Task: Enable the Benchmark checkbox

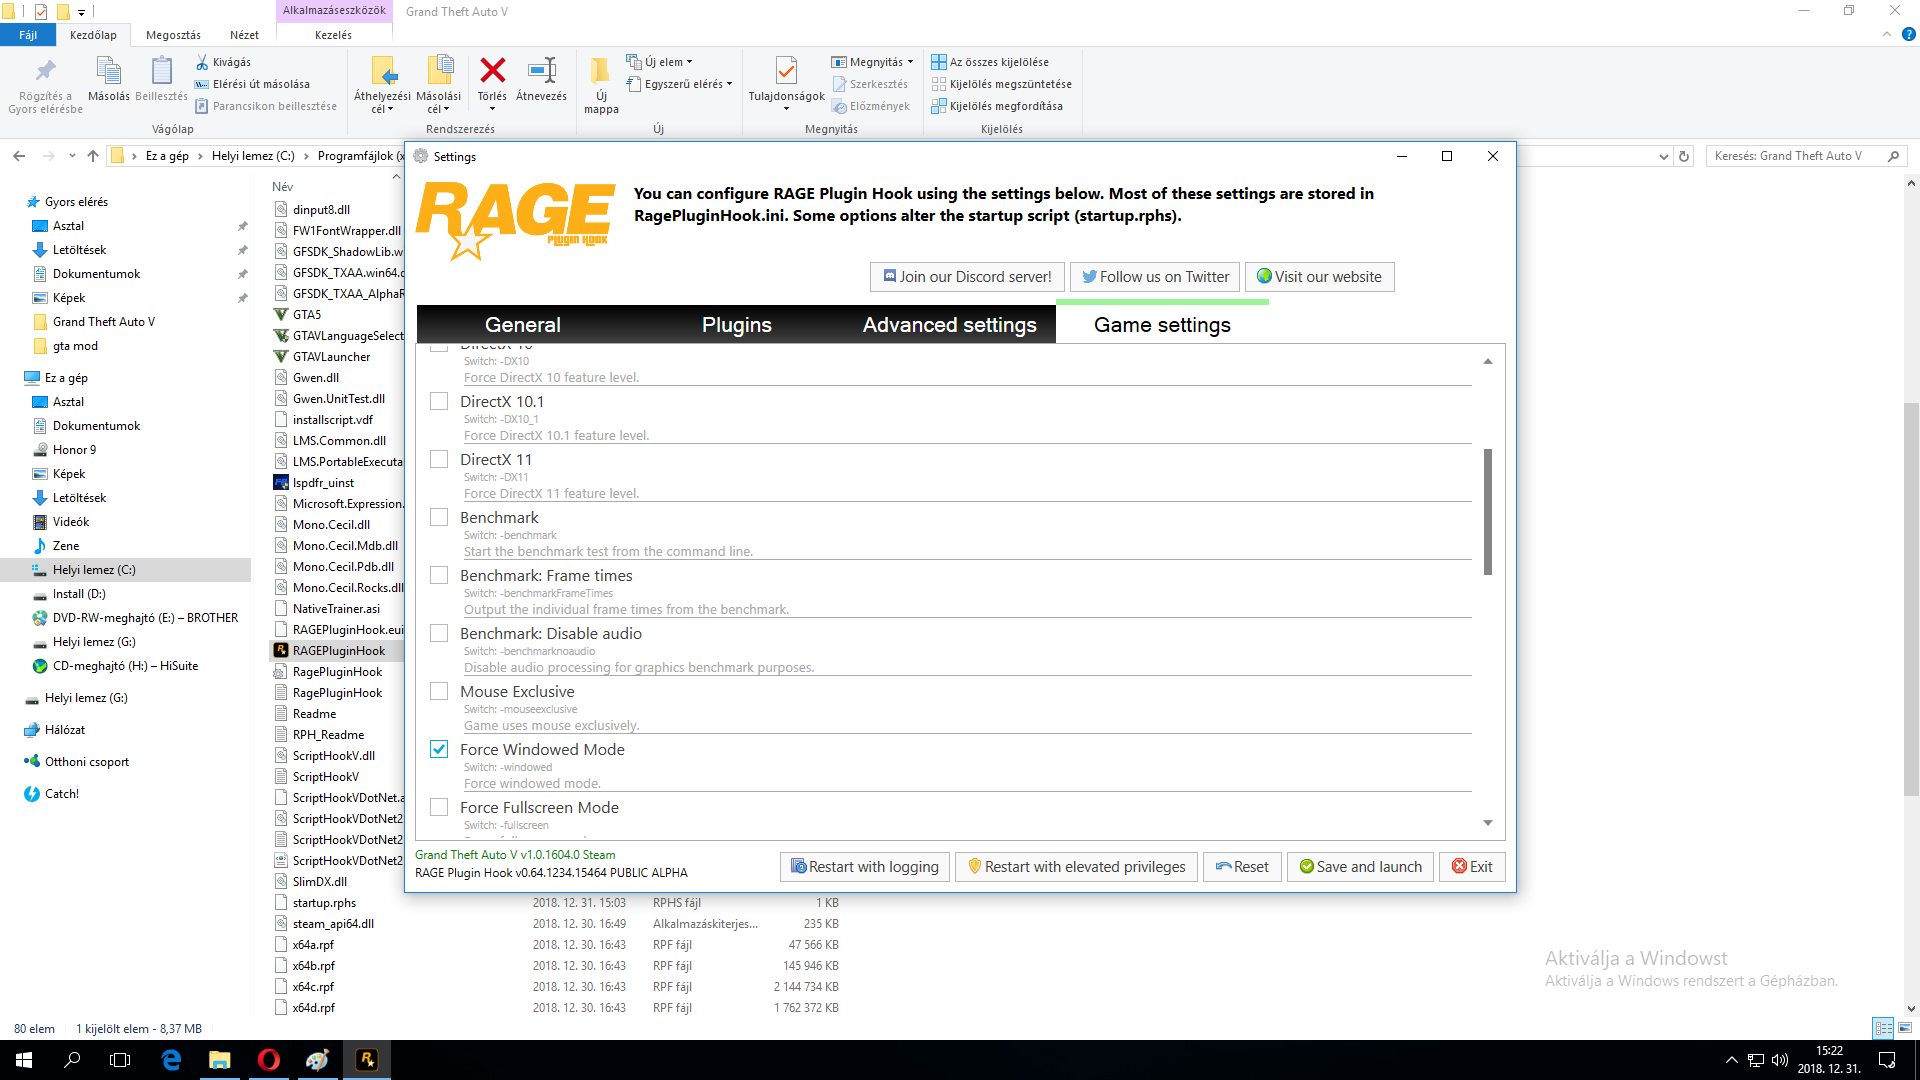Action: coord(439,517)
